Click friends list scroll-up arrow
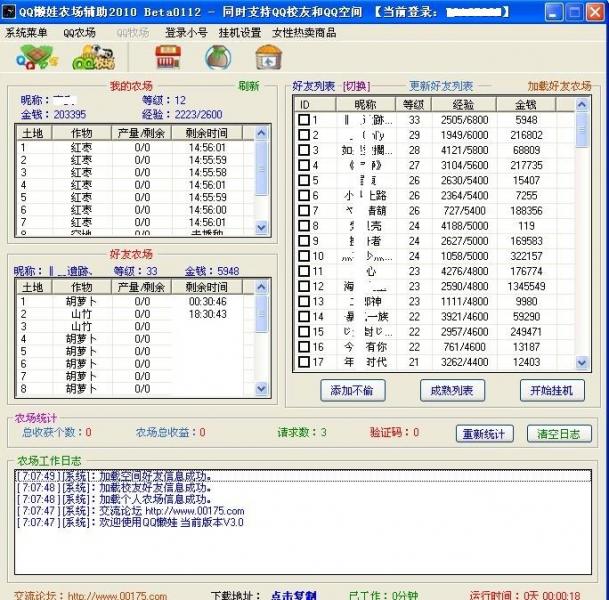609x600 pixels. (582, 104)
